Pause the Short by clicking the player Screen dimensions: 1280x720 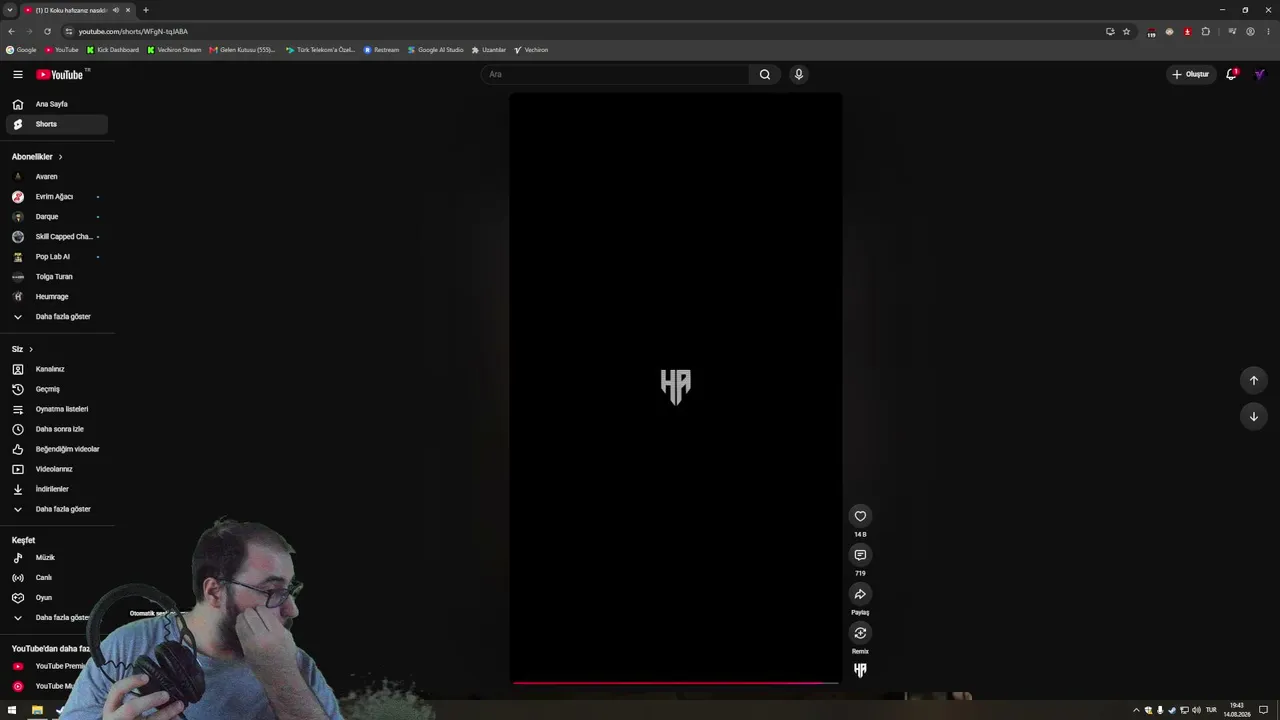click(x=675, y=388)
